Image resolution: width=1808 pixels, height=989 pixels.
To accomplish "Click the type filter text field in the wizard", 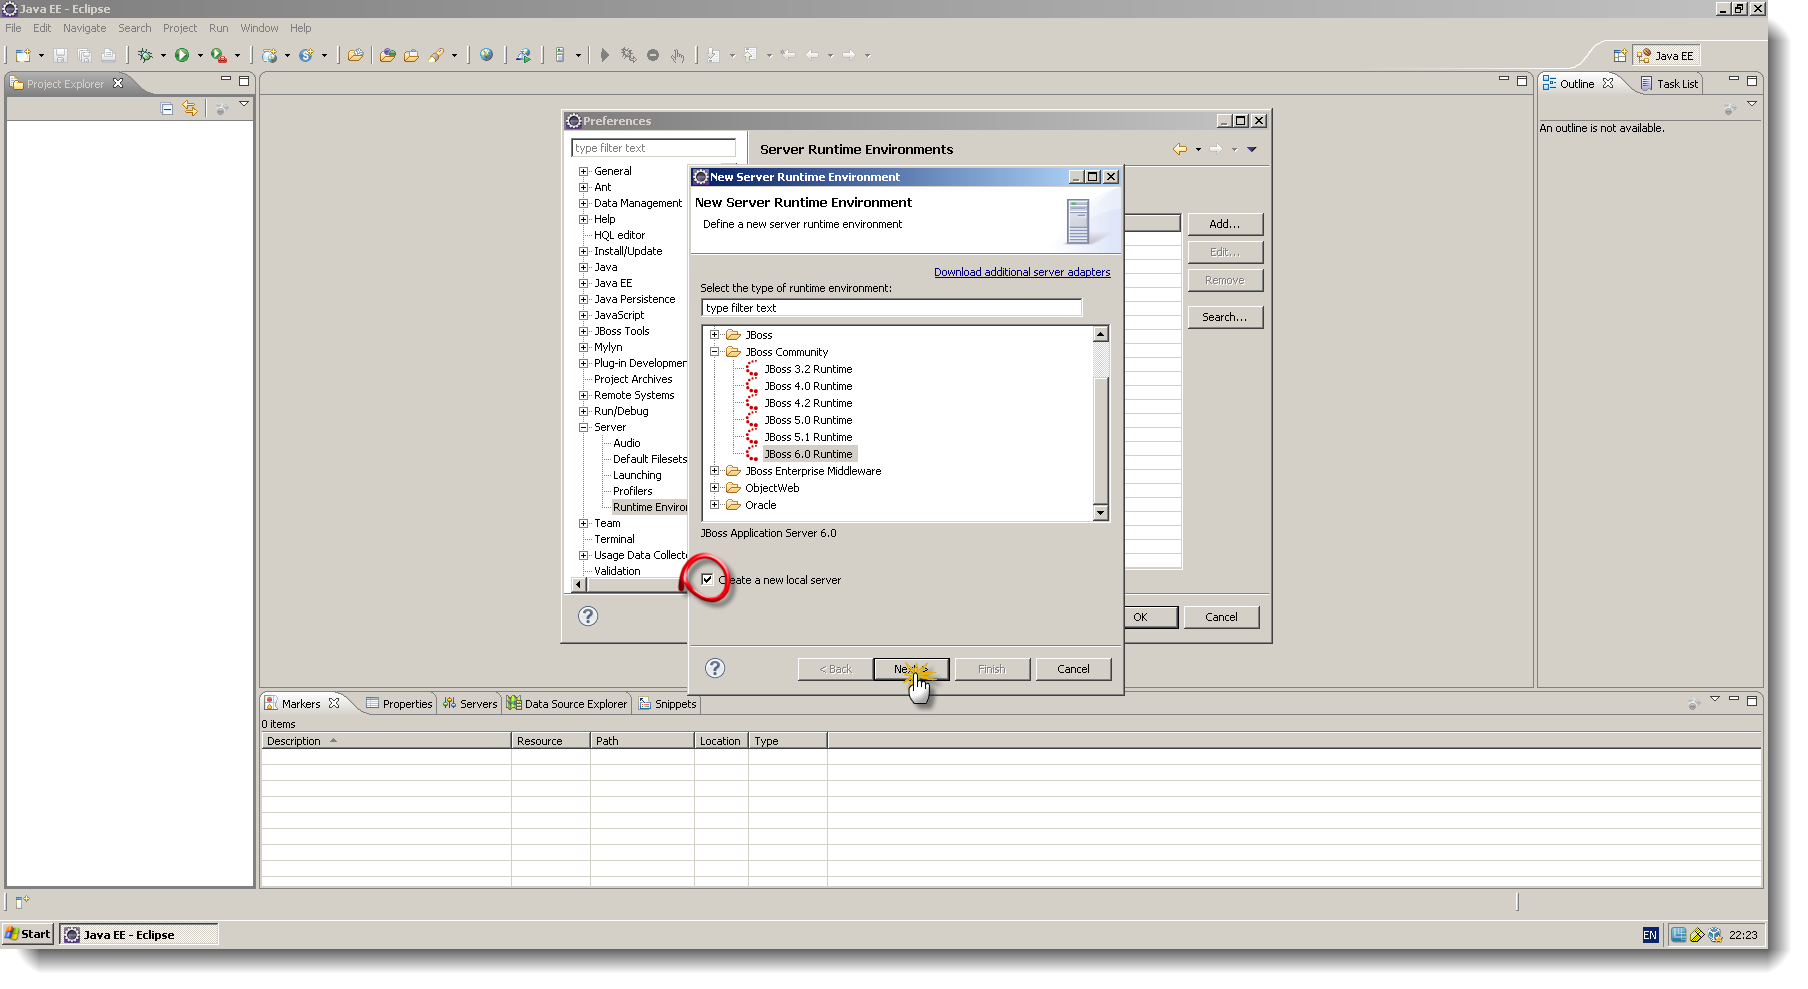I will tap(890, 307).
